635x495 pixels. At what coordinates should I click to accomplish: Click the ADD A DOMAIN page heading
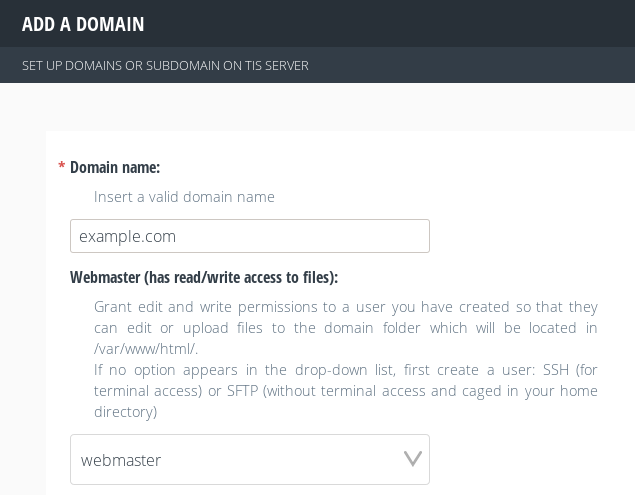83,24
